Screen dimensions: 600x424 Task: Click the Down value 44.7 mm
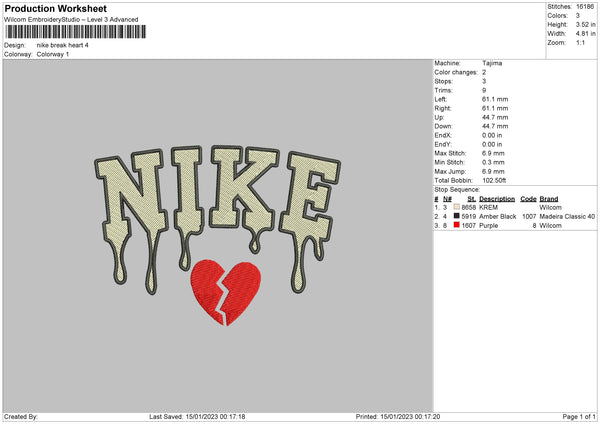(x=495, y=126)
